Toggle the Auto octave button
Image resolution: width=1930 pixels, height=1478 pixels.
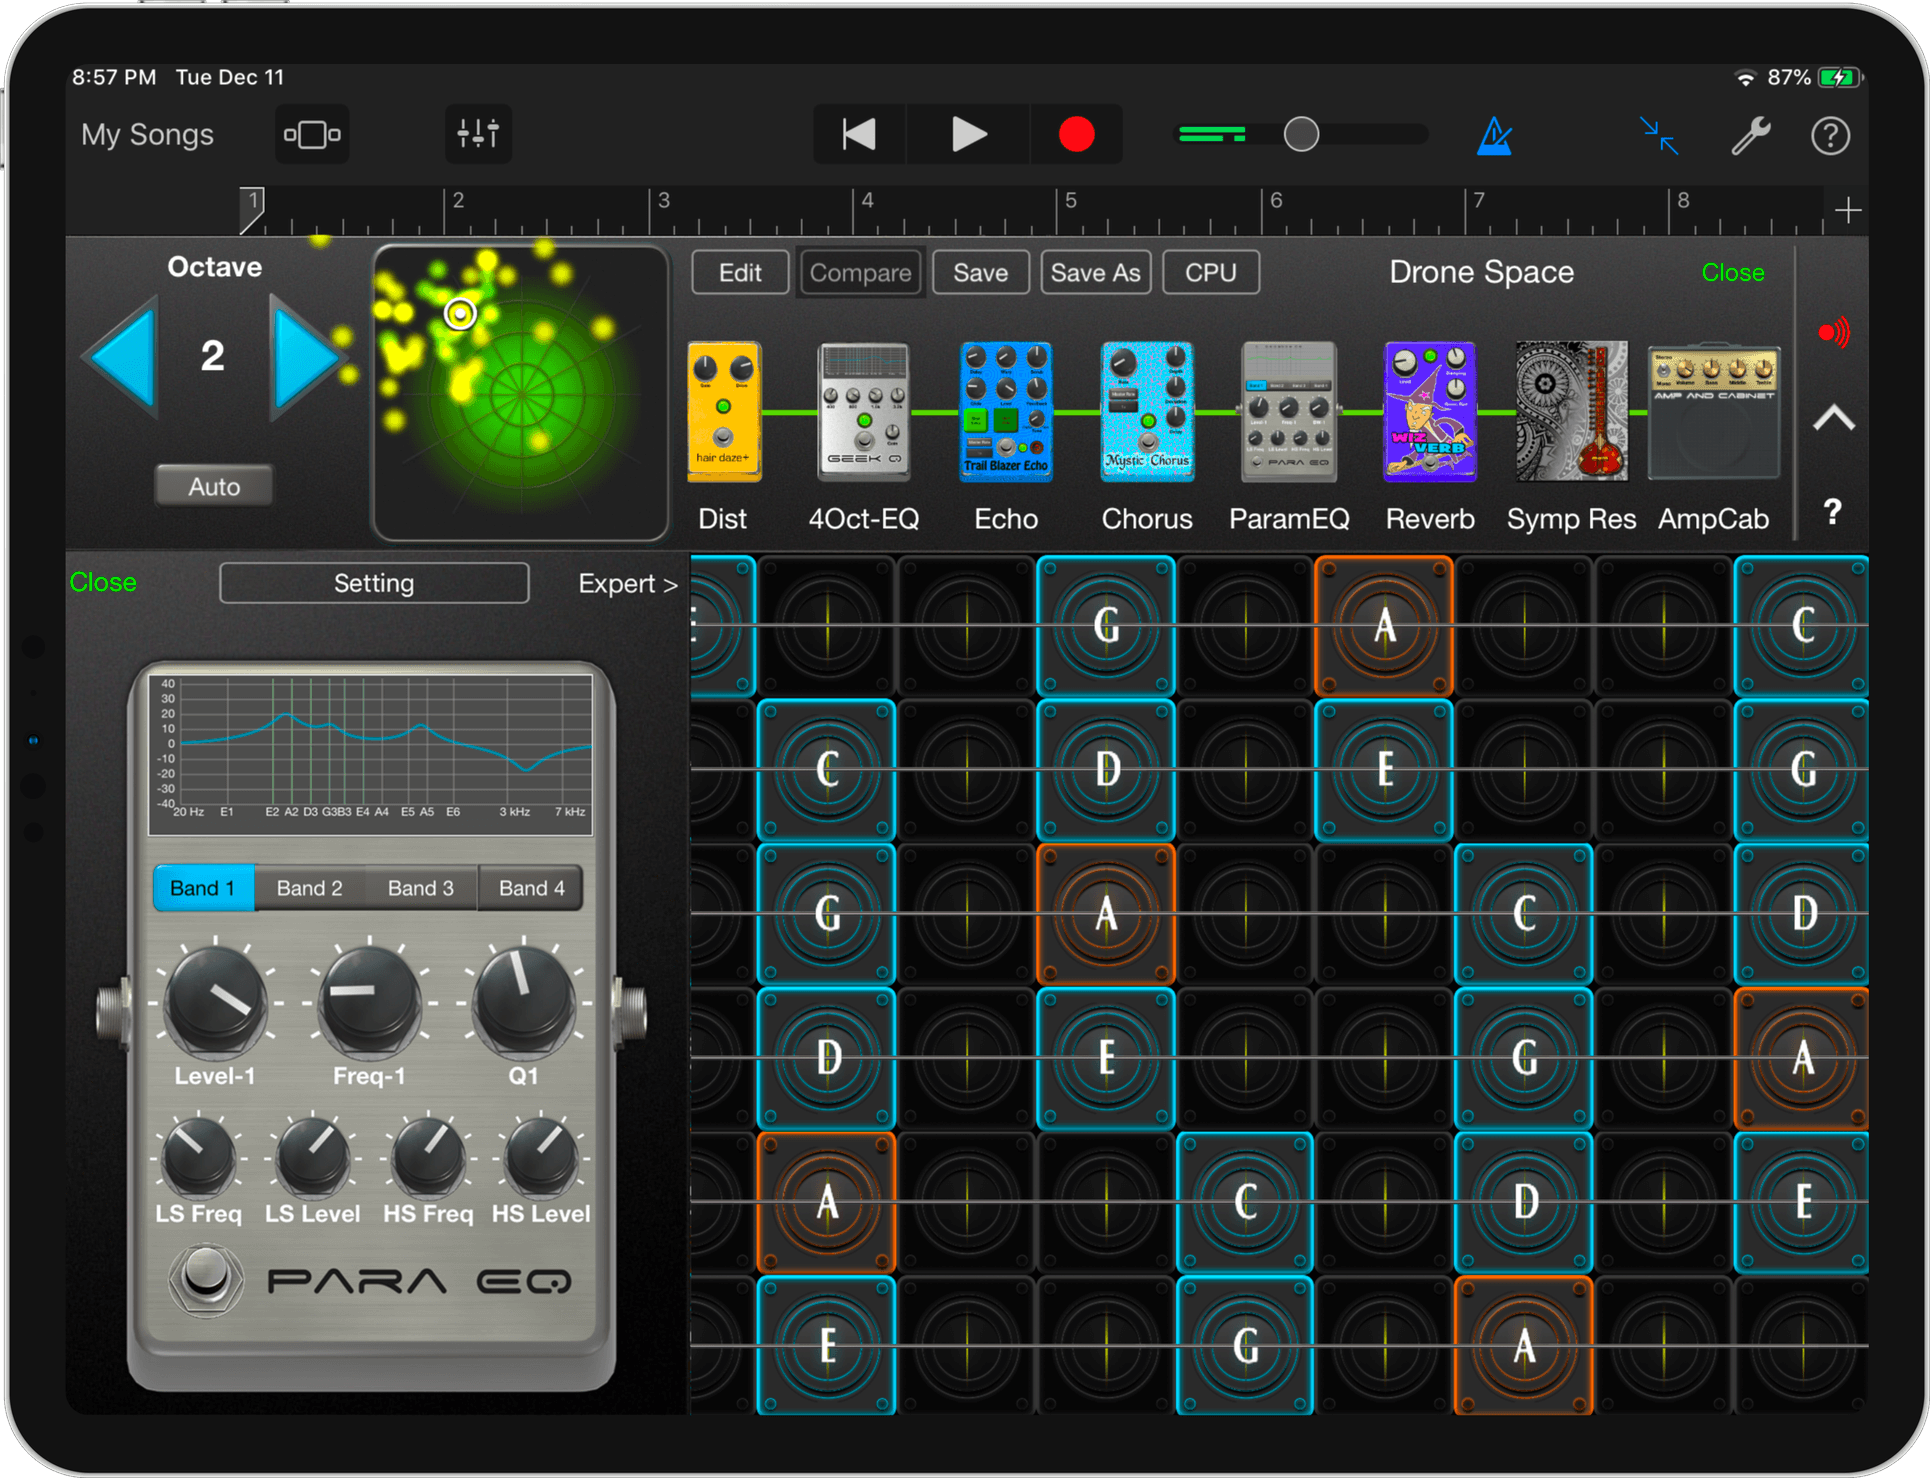coord(214,486)
